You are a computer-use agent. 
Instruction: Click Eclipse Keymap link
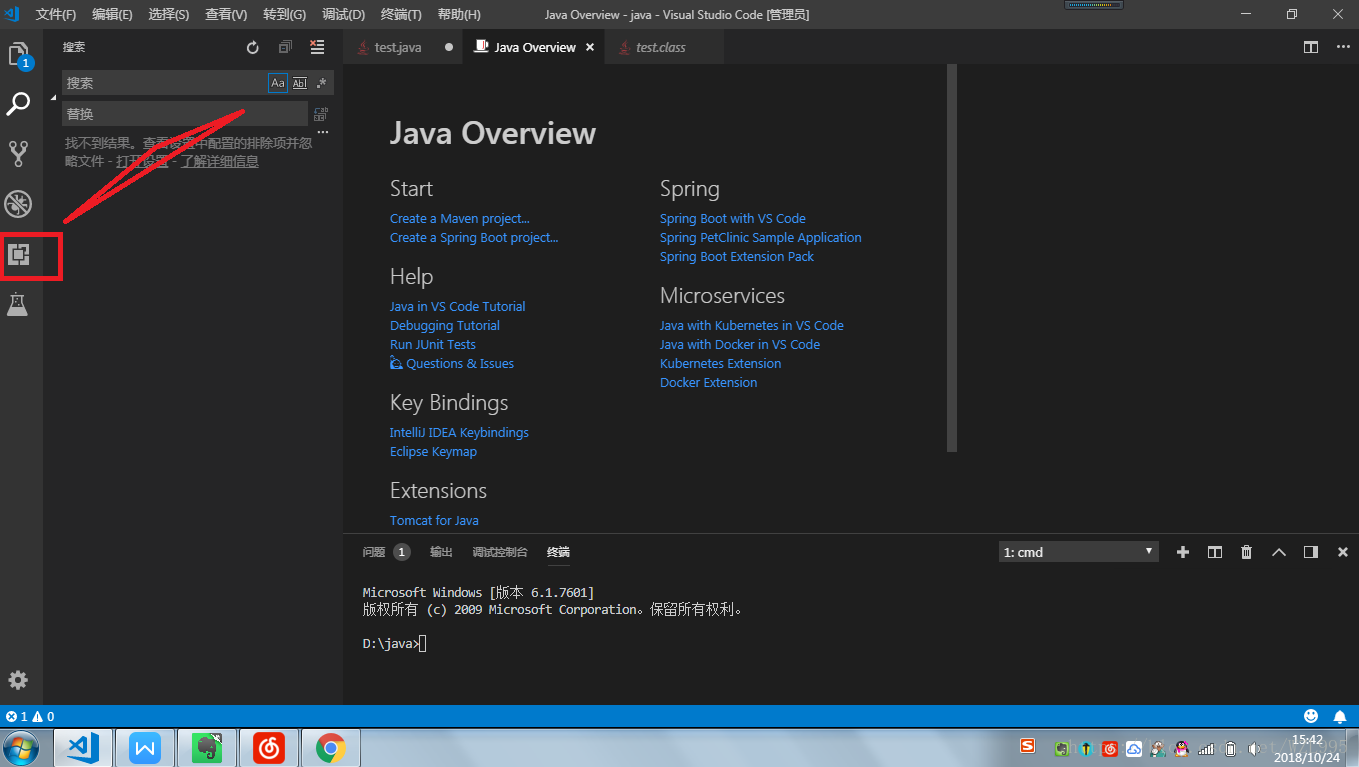(x=433, y=451)
